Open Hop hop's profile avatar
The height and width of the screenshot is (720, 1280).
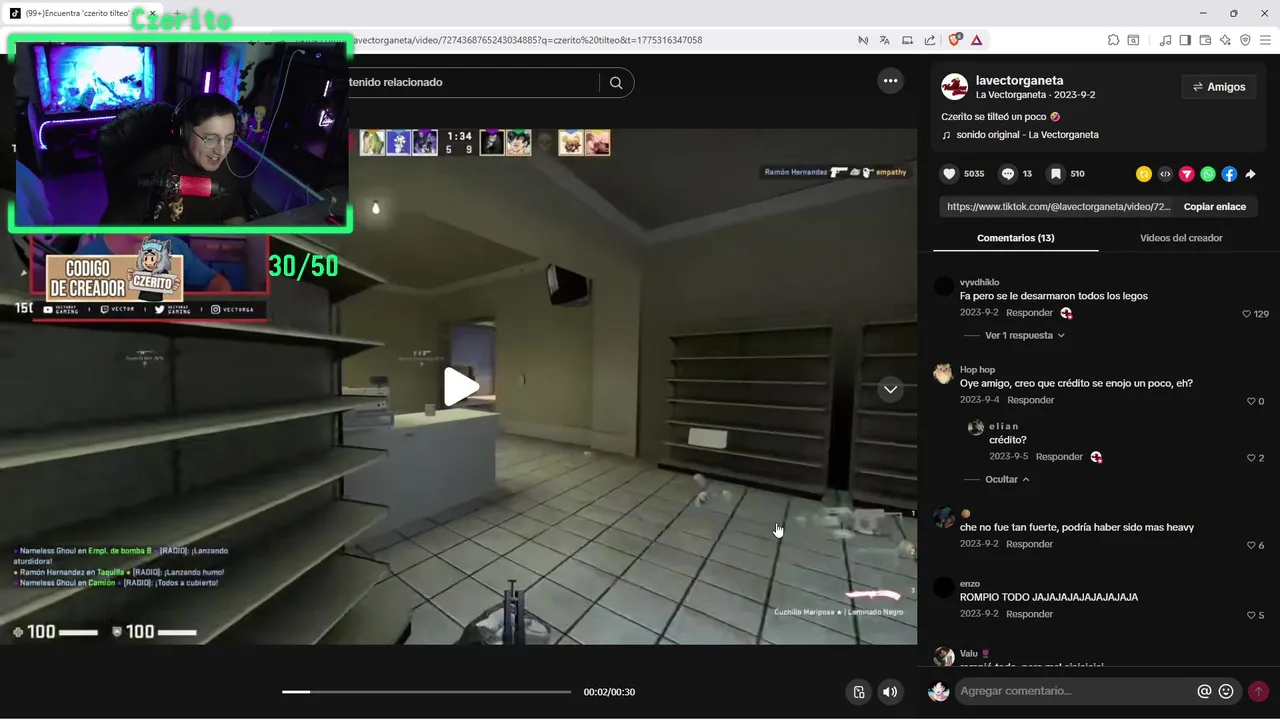tap(943, 374)
